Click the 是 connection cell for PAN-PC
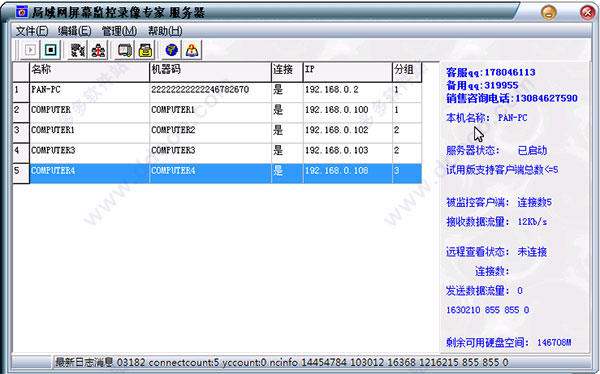 [x=287, y=92]
